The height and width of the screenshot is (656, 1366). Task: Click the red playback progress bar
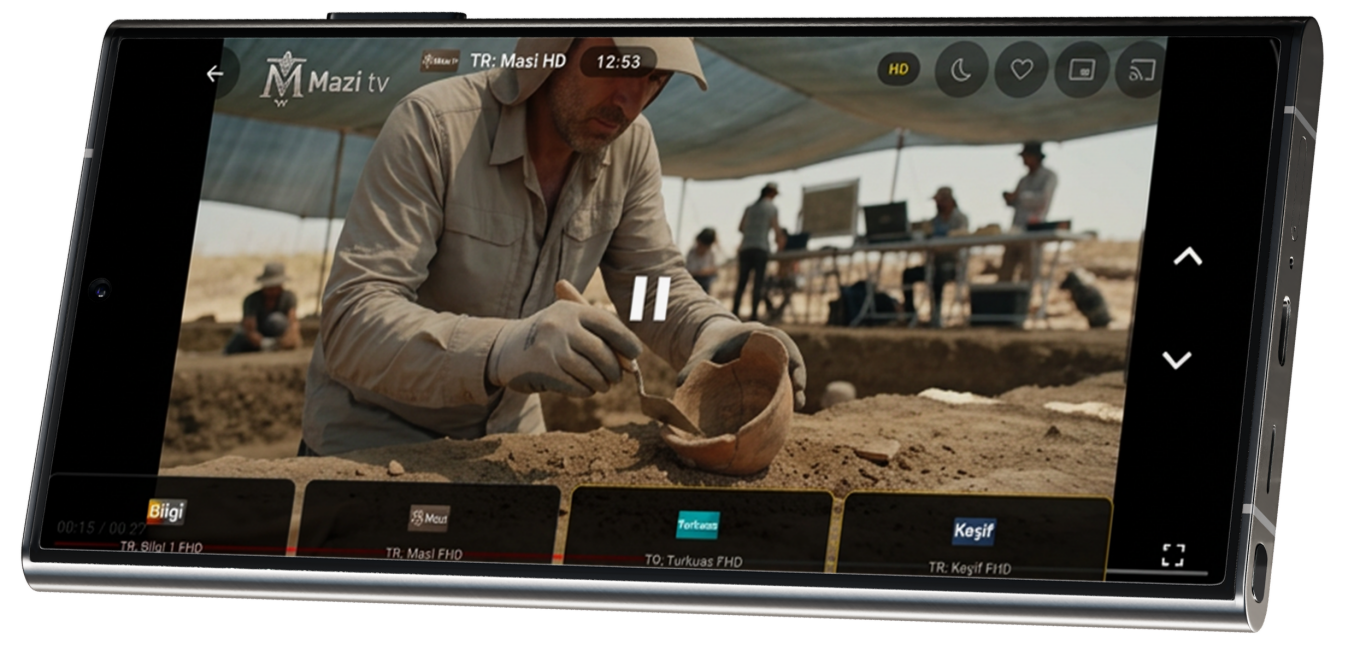(350, 551)
